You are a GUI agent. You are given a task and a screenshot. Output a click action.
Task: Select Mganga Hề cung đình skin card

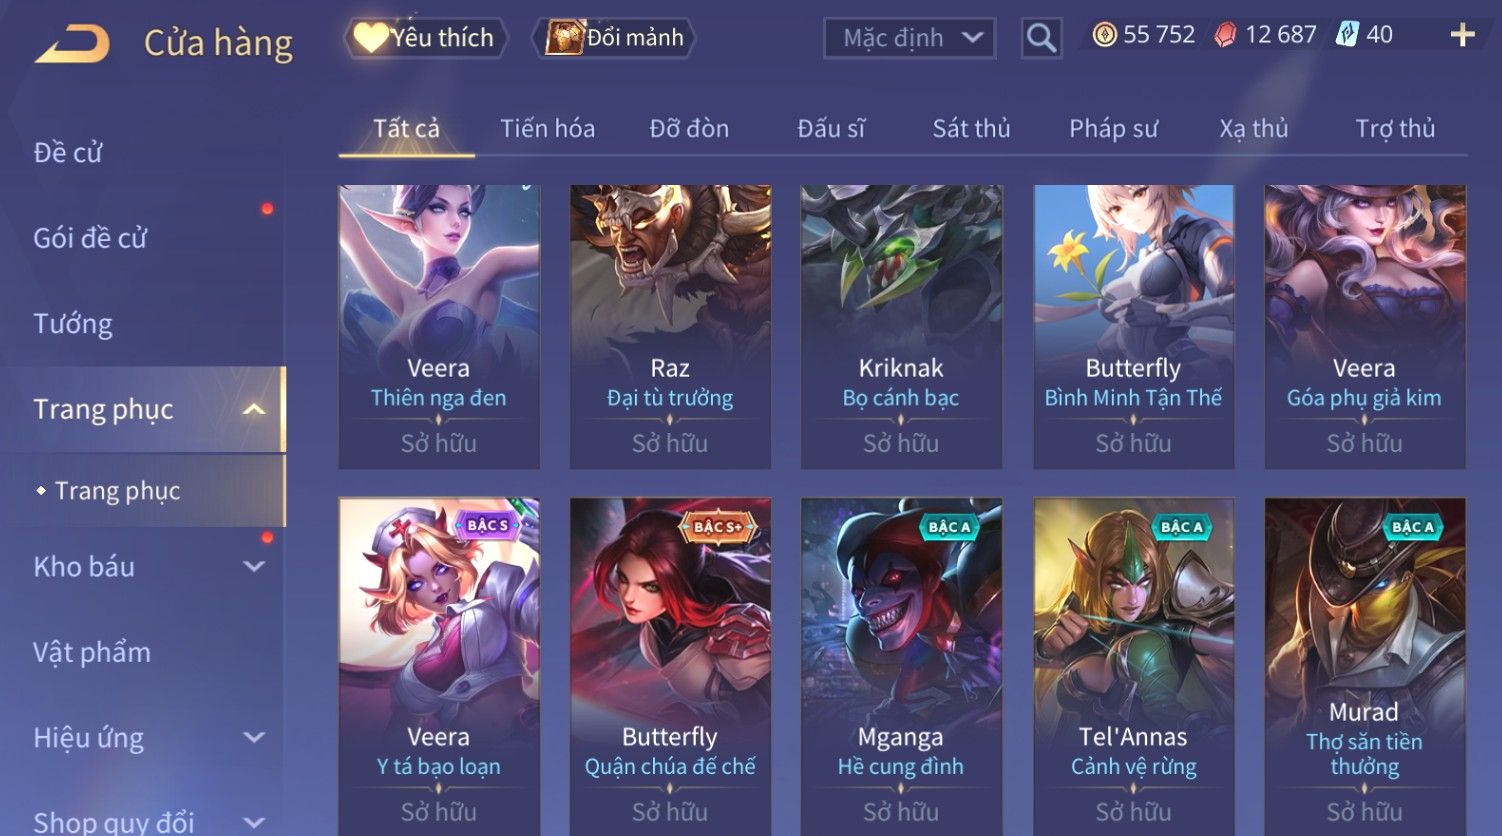click(901, 665)
